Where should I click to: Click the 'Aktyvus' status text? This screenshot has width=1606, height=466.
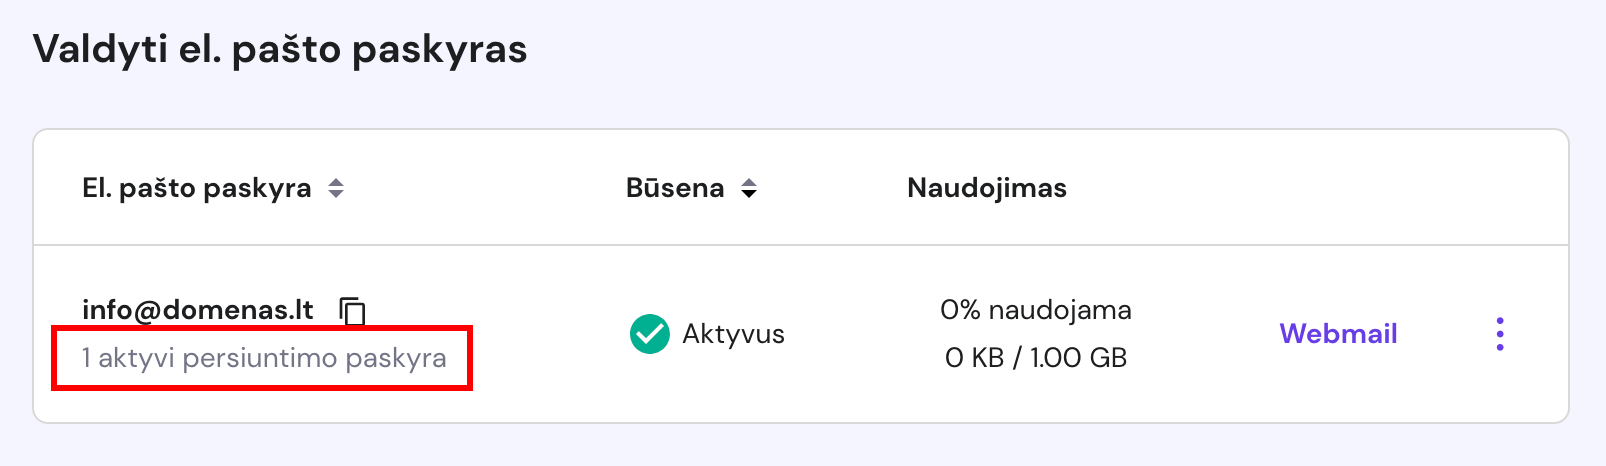pyautogui.click(x=733, y=334)
